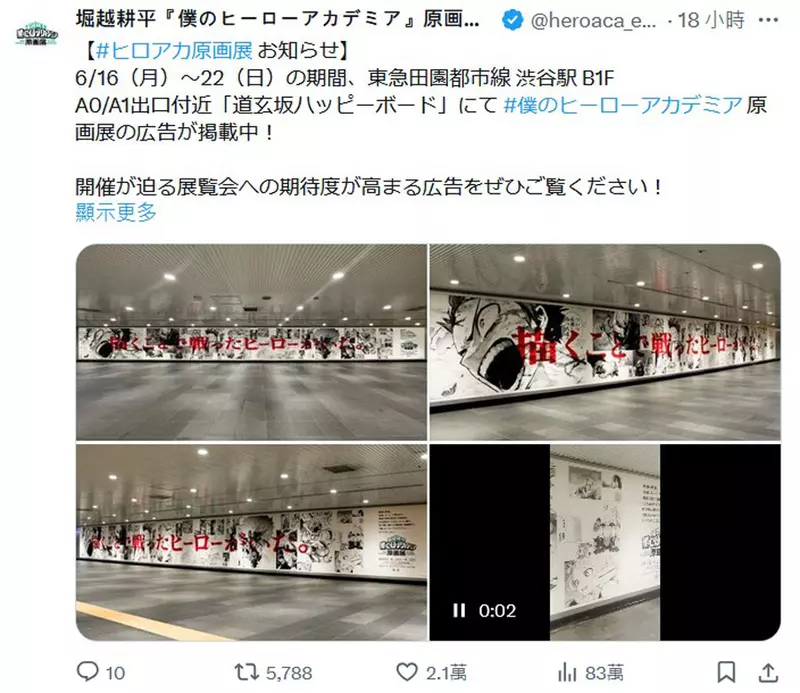Bookmark this post
Viewport: 800px width, 693px height.
[x=726, y=672]
